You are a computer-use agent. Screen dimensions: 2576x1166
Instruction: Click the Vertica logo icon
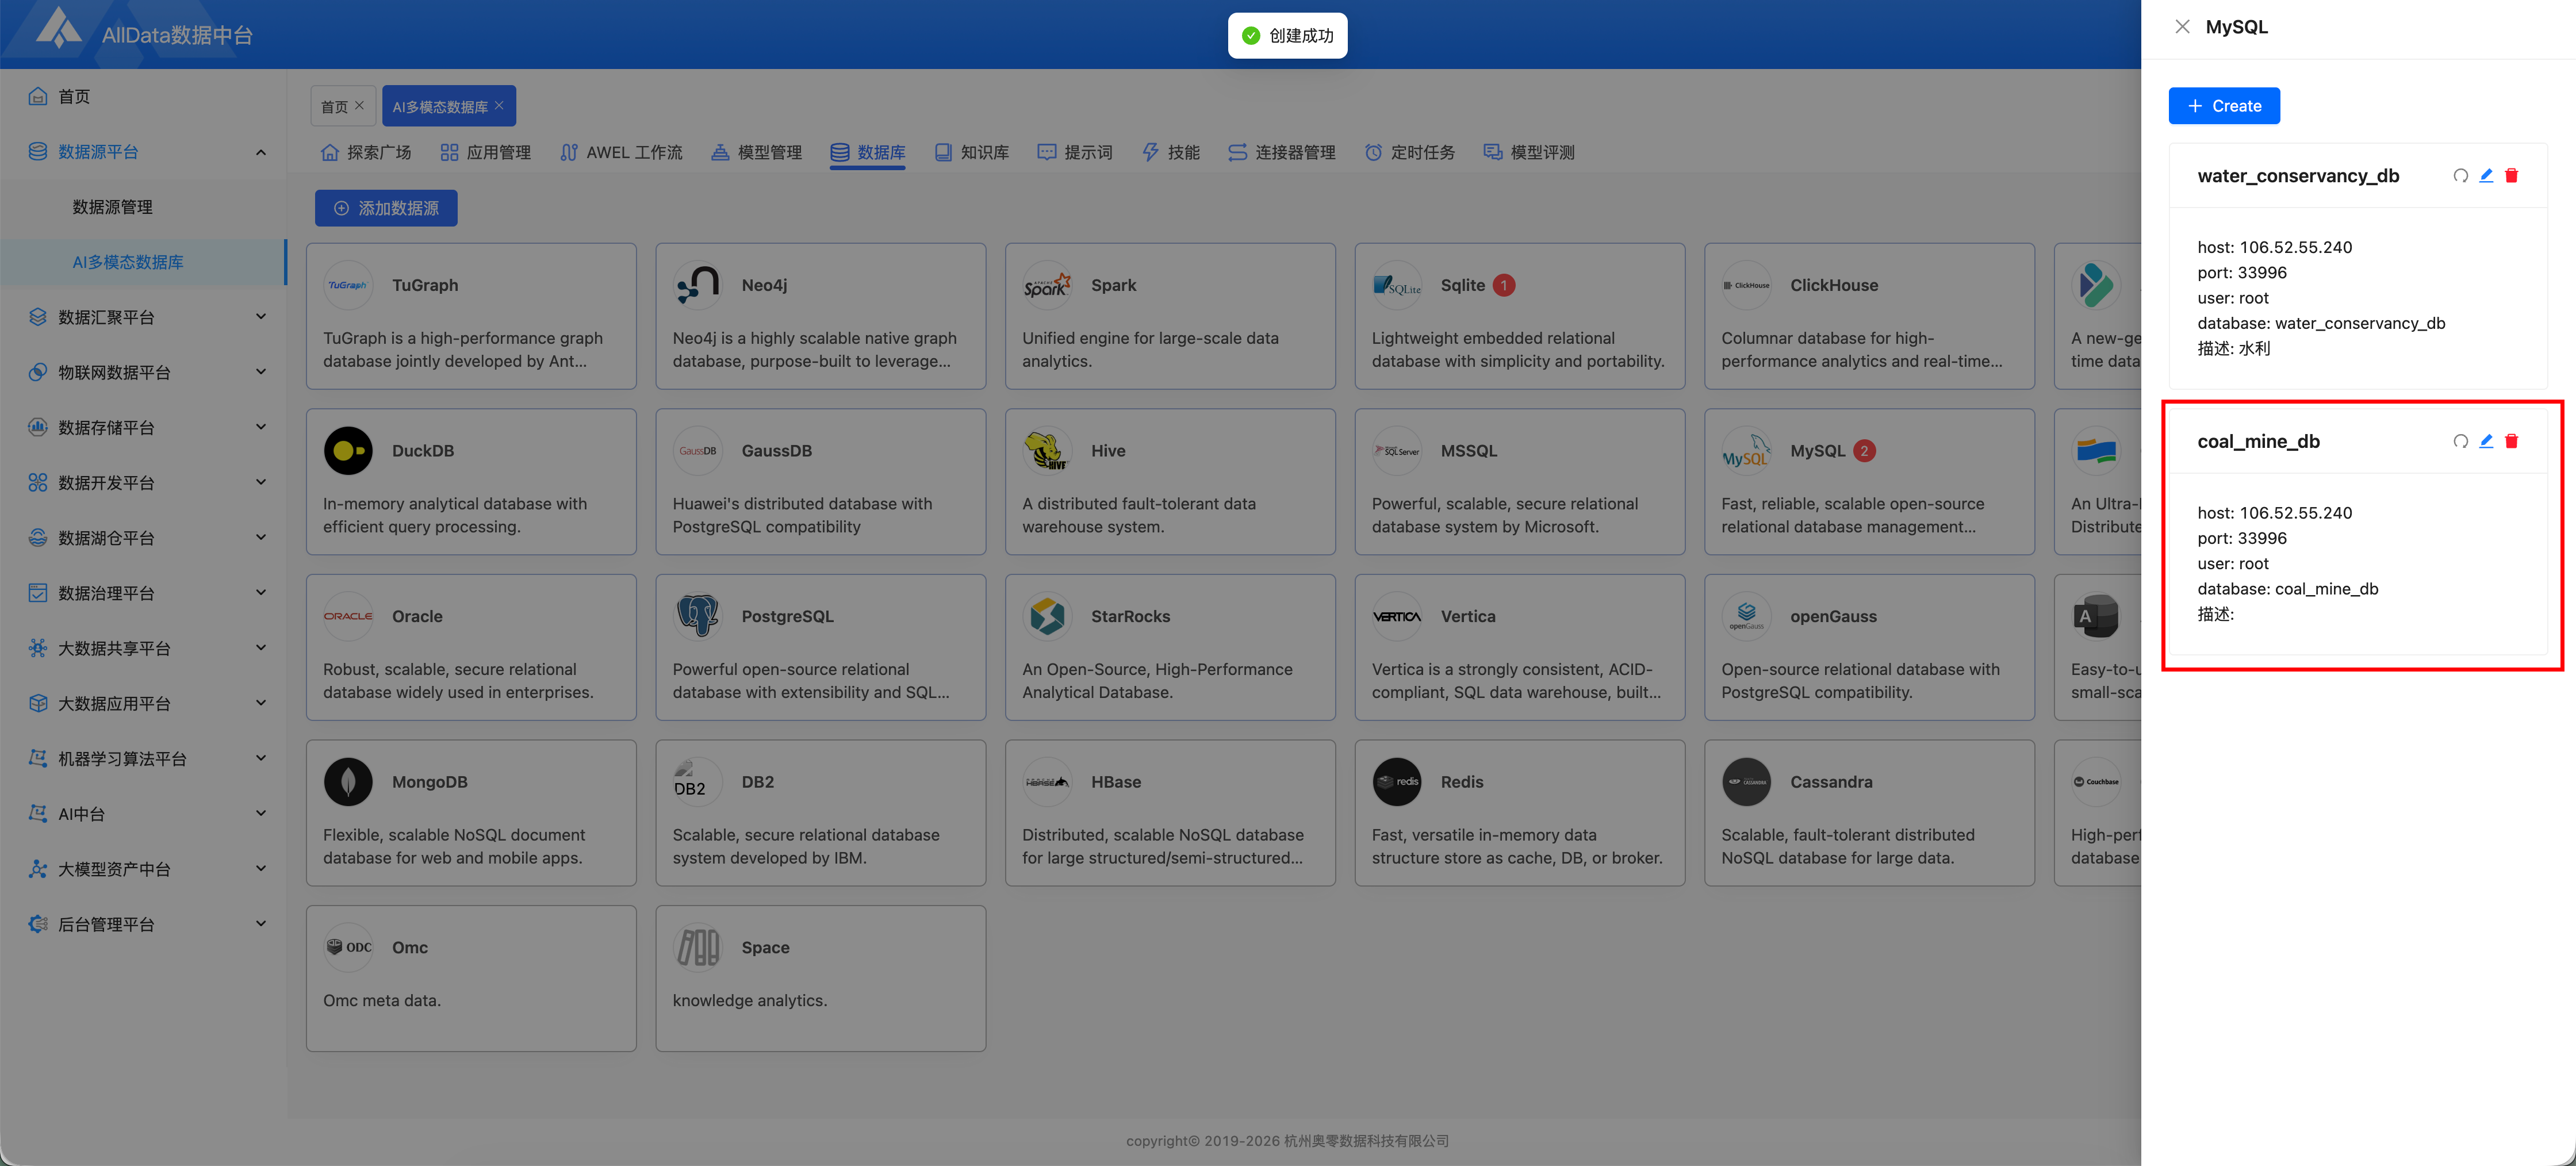click(x=1396, y=616)
